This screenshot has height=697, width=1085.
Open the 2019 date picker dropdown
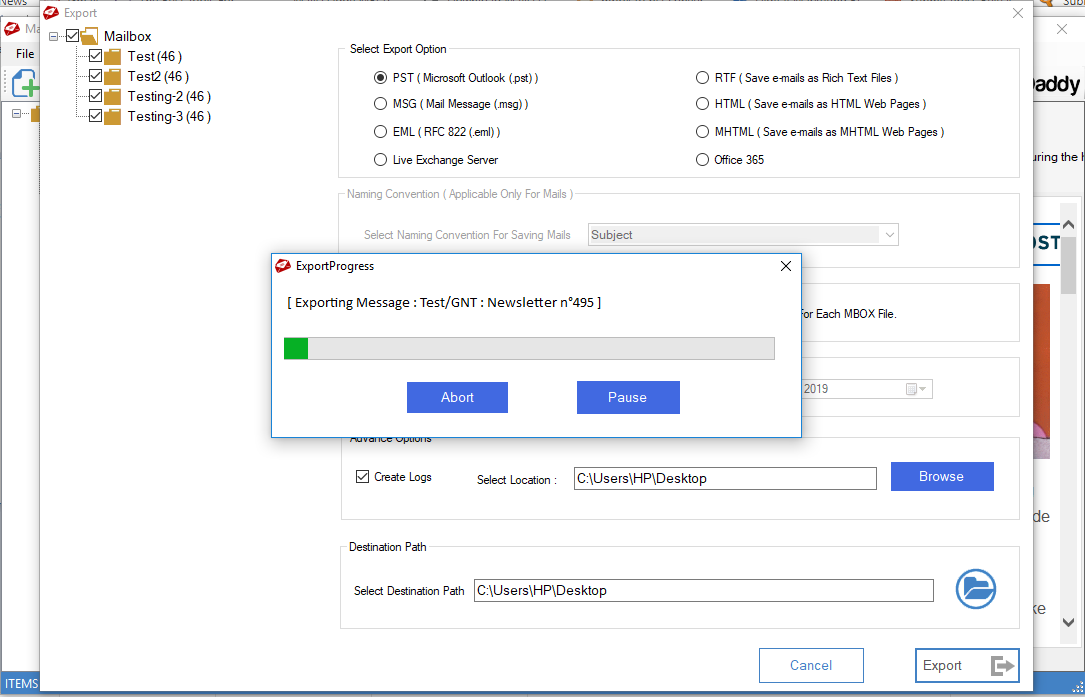923,389
